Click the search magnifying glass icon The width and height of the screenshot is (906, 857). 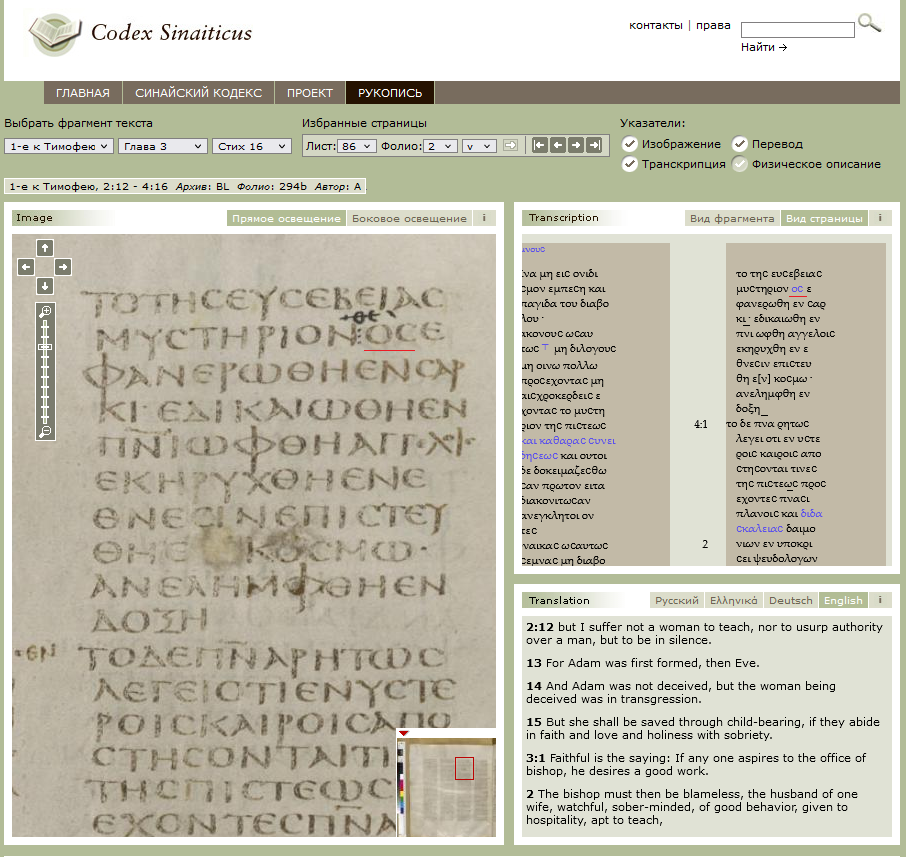pyautogui.click(x=869, y=23)
